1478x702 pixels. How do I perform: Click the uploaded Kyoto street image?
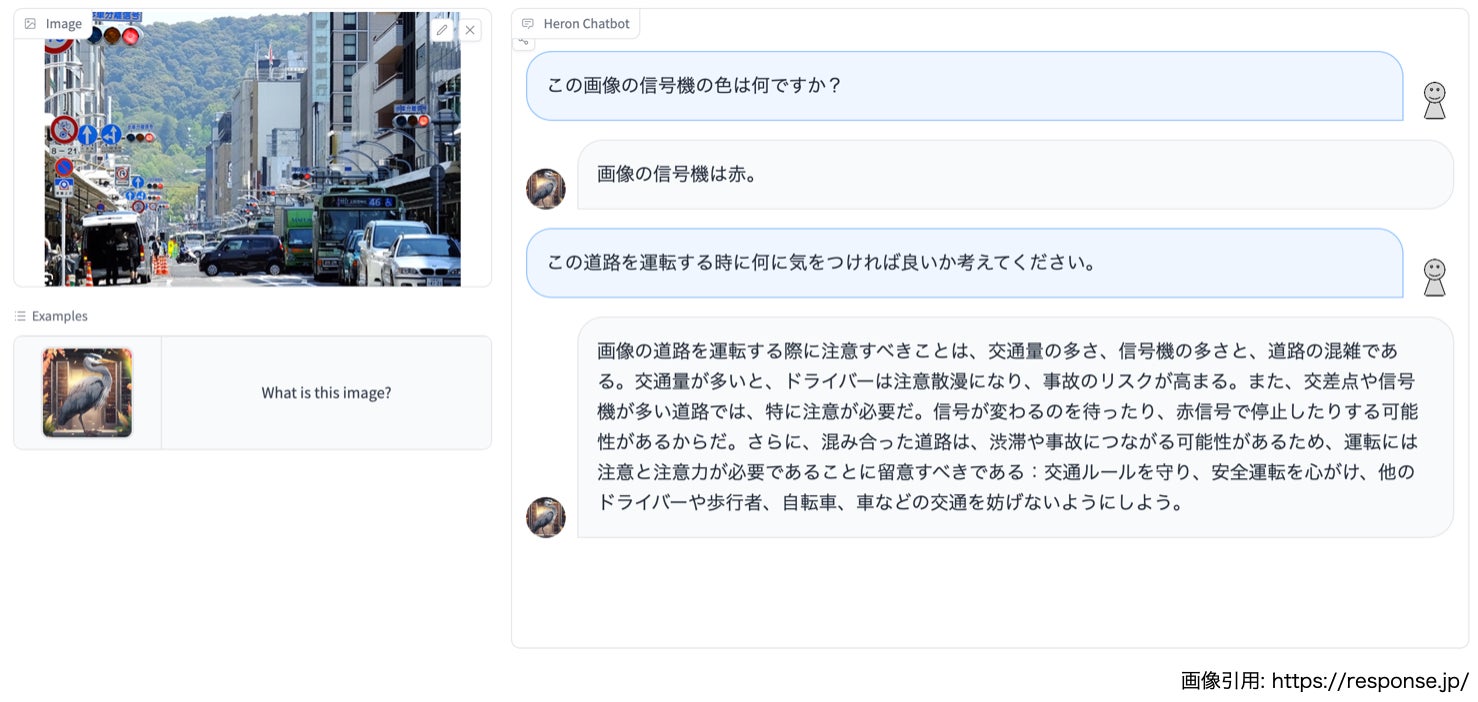pos(252,150)
